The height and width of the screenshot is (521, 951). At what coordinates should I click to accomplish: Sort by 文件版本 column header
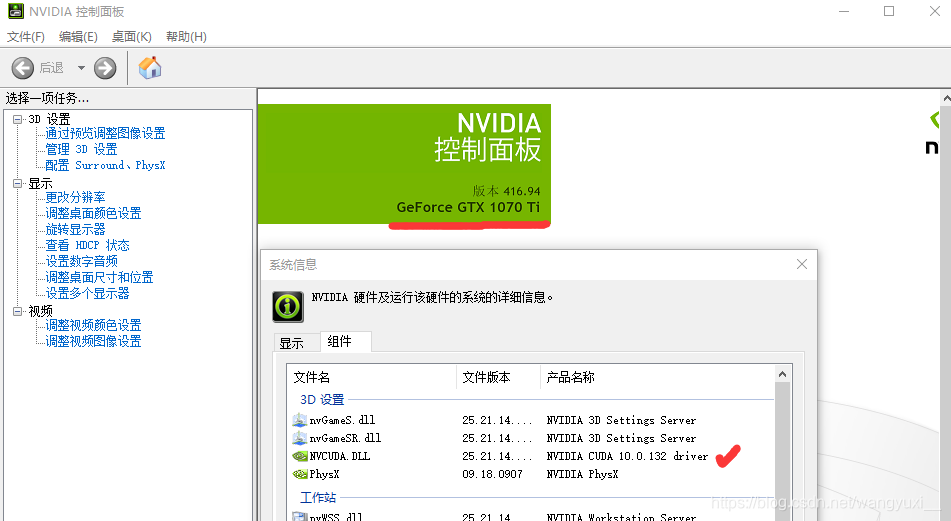pos(498,377)
